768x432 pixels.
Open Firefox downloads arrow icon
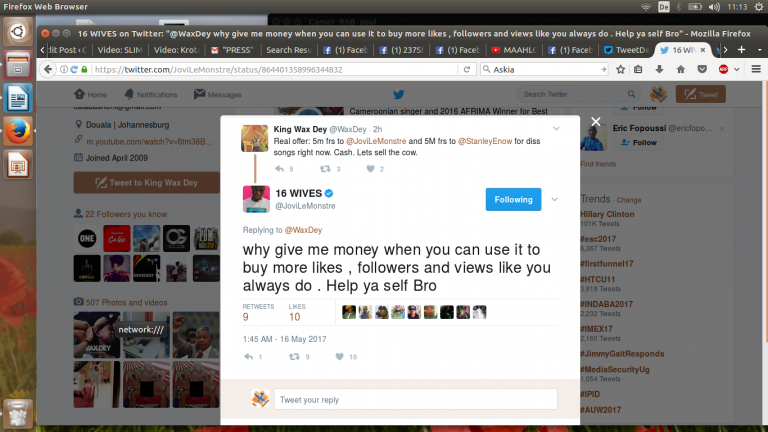point(659,70)
